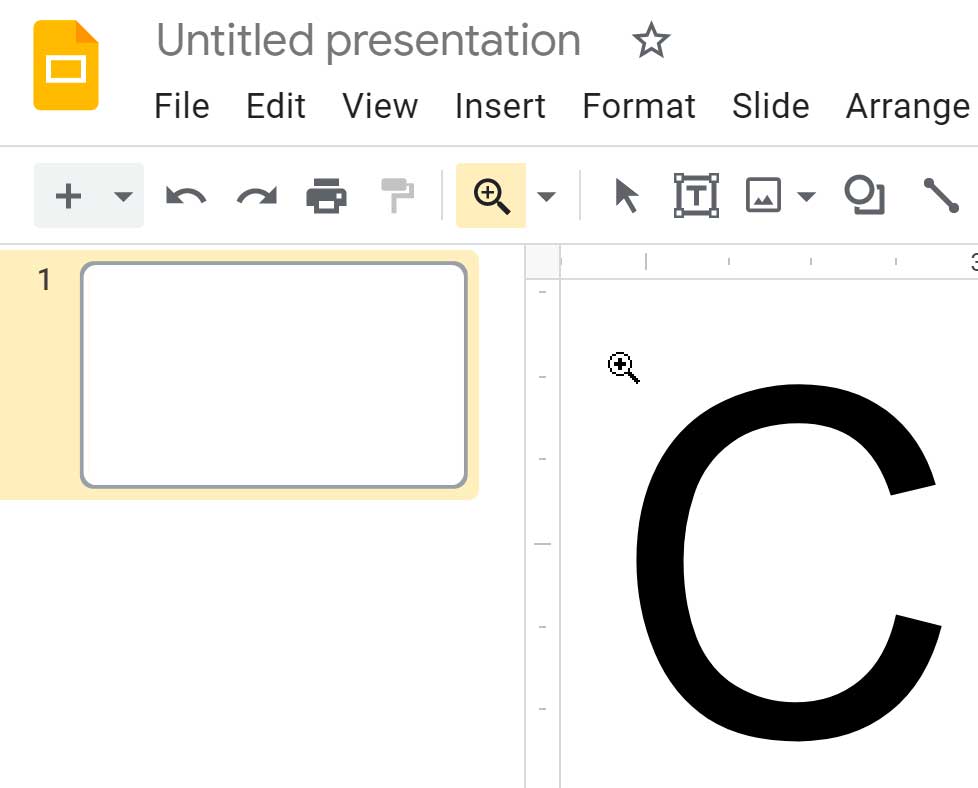The width and height of the screenshot is (978, 788).
Task: Undo the last action
Action: tap(185, 195)
